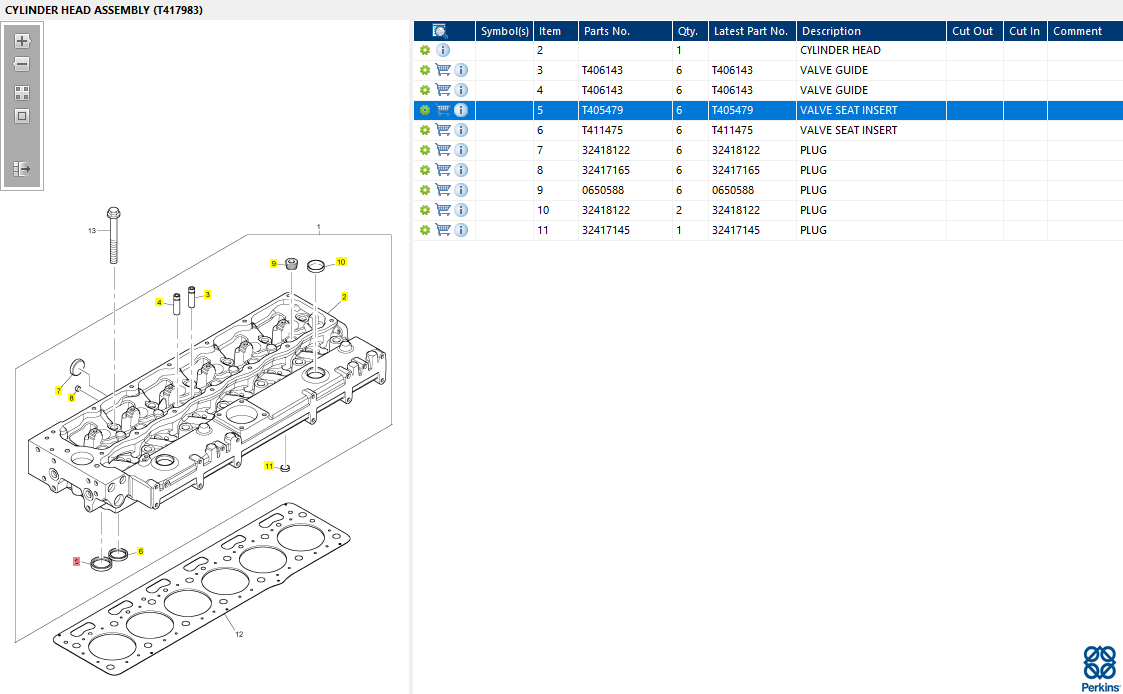1123x694 pixels.
Task: Zoom out of the diagram with minus tool
Action: coord(21,64)
